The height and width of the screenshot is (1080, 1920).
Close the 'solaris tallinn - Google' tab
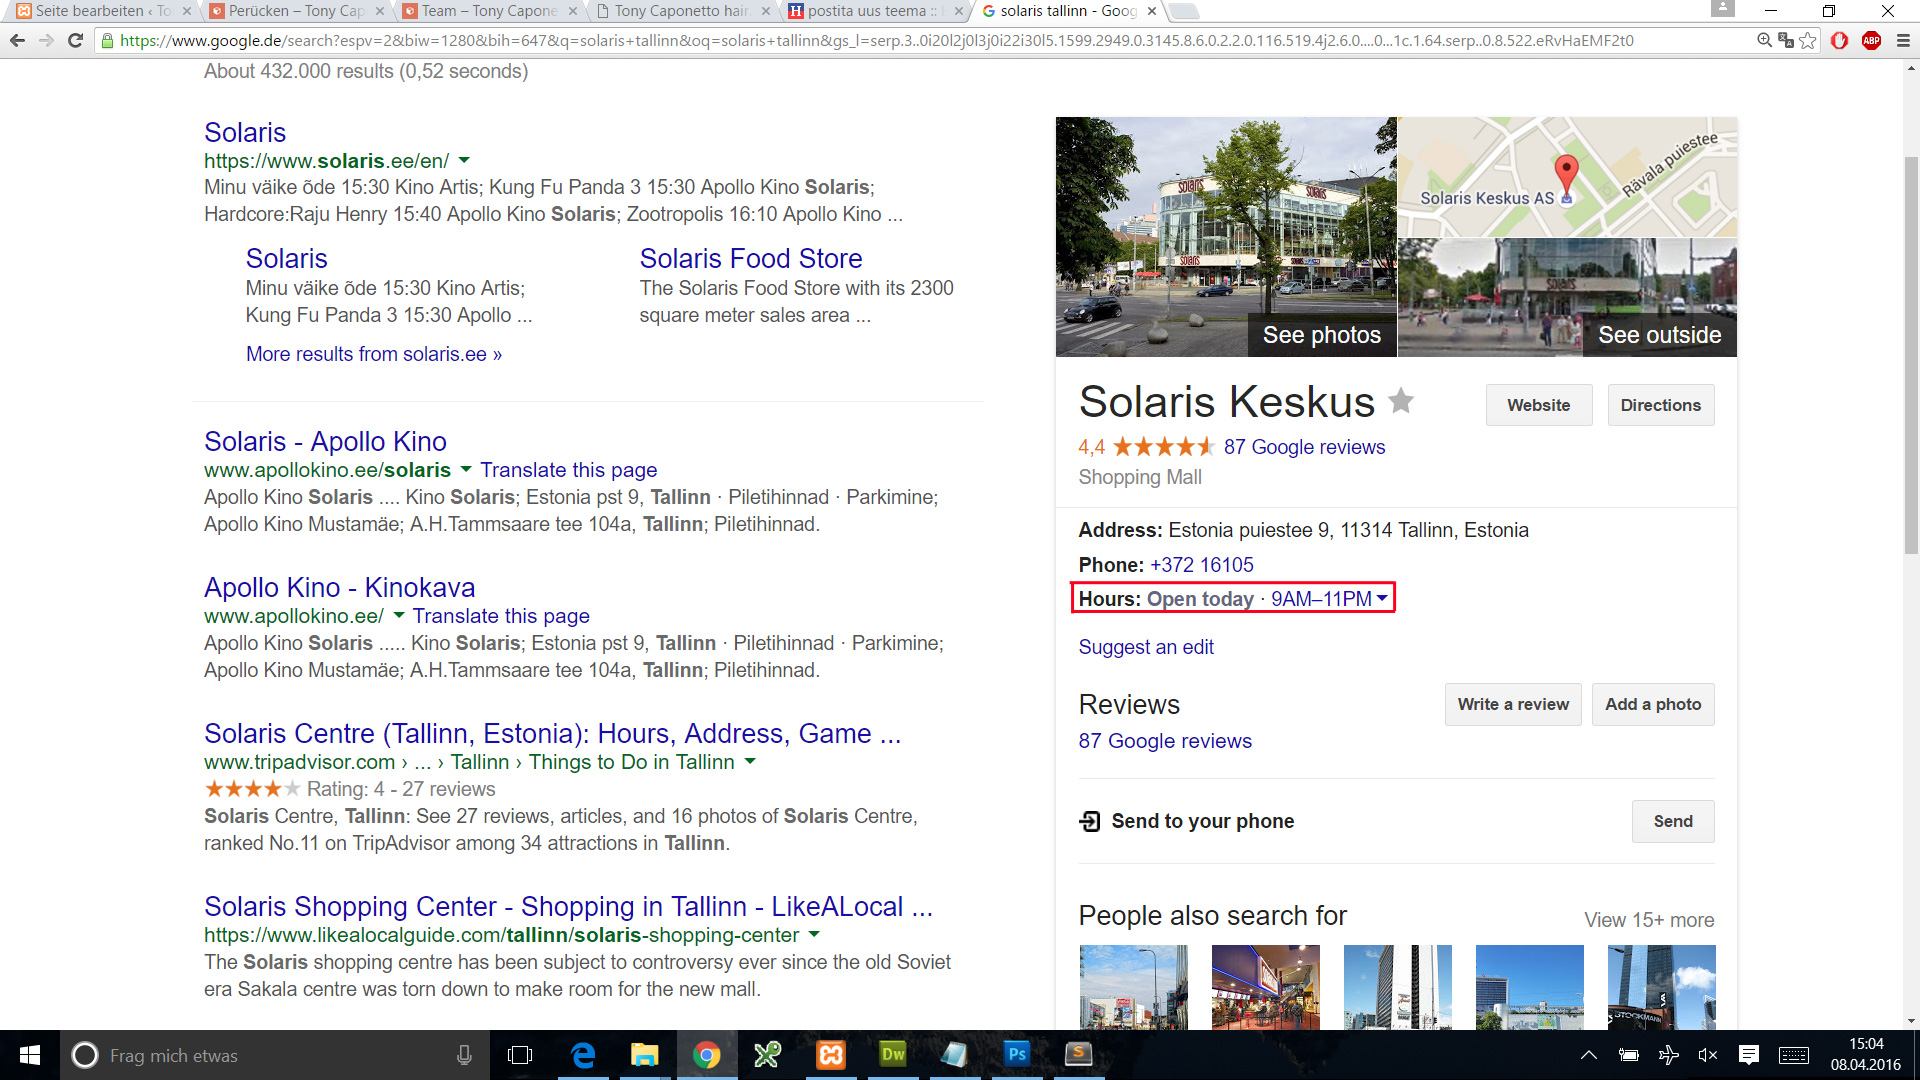click(1152, 11)
